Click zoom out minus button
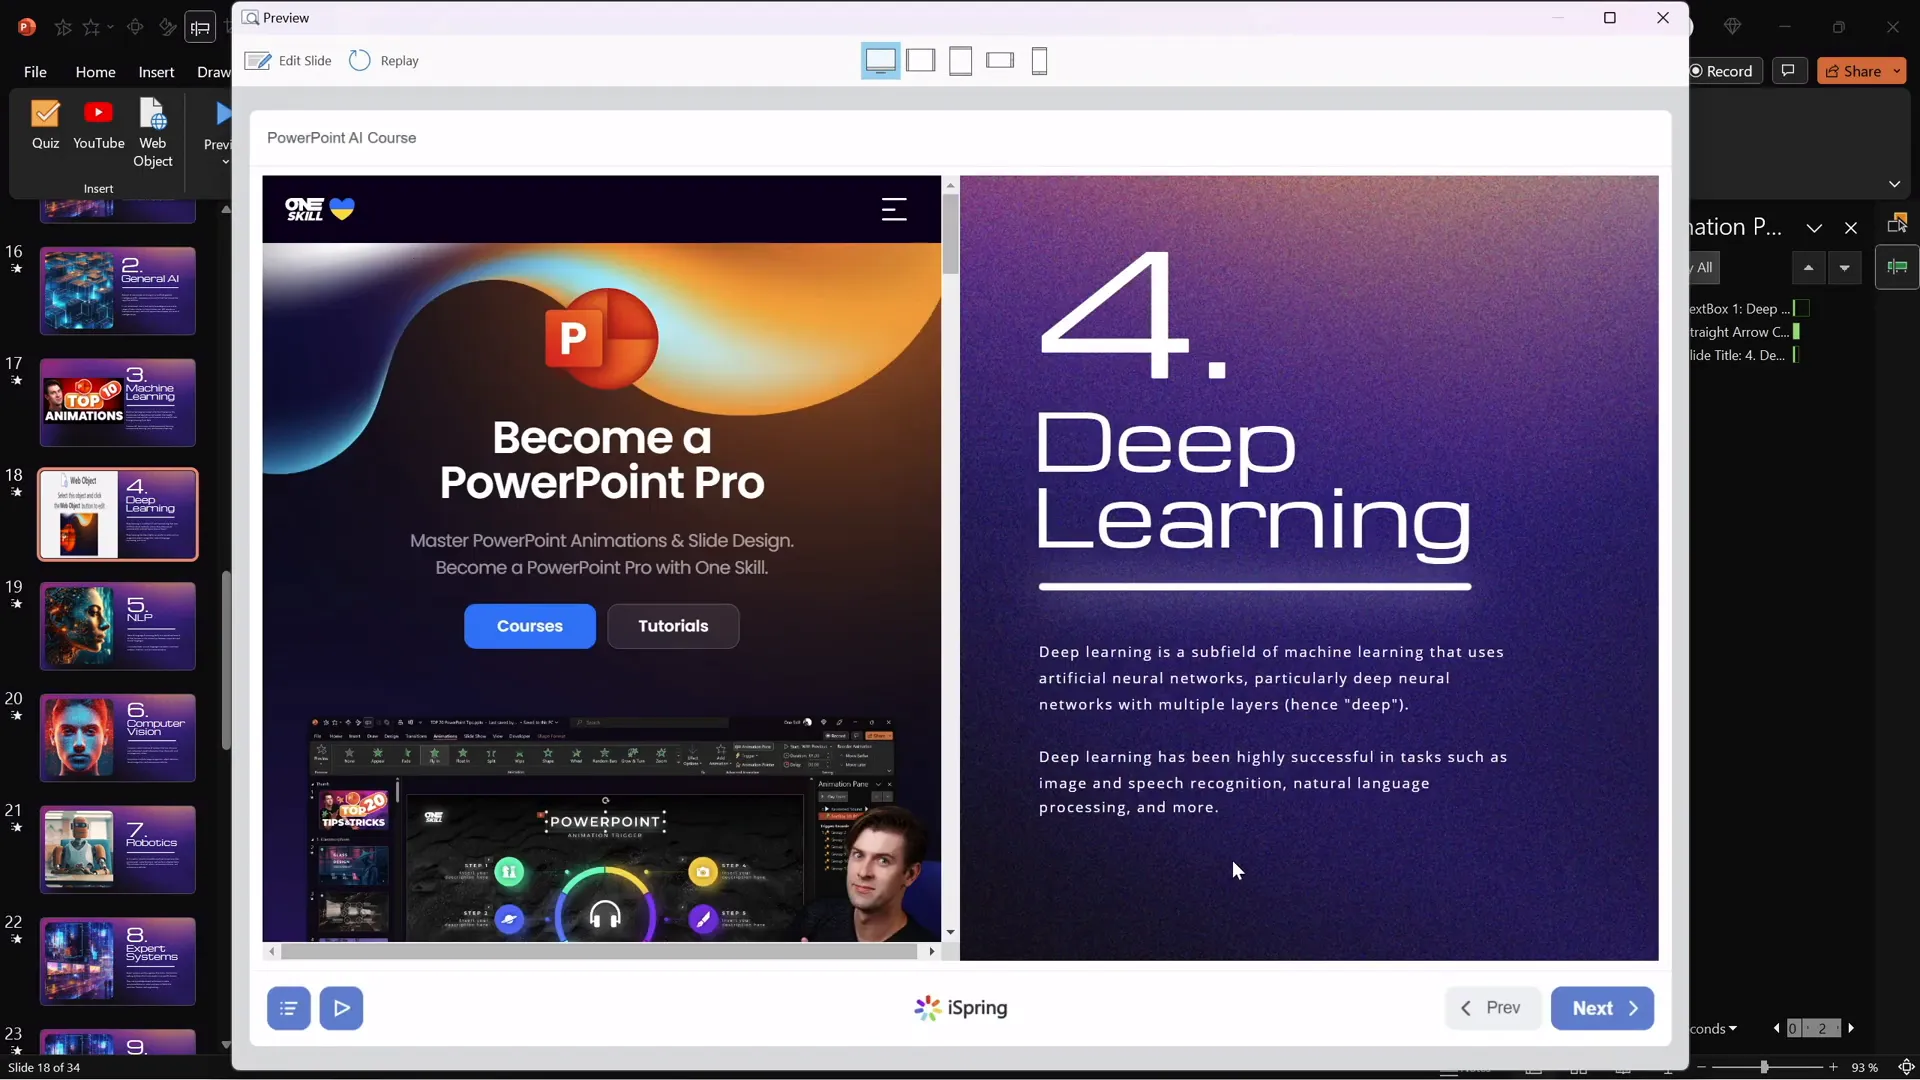1920x1080 pixels. point(1701,1068)
